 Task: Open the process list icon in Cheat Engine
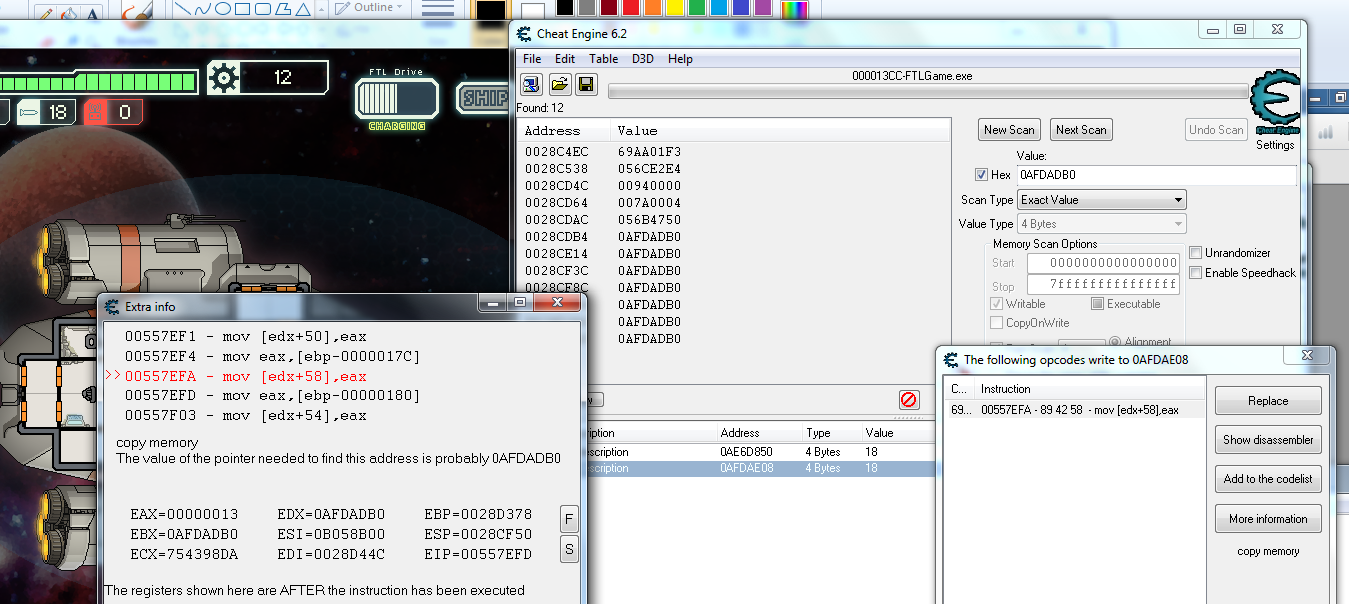pos(531,84)
